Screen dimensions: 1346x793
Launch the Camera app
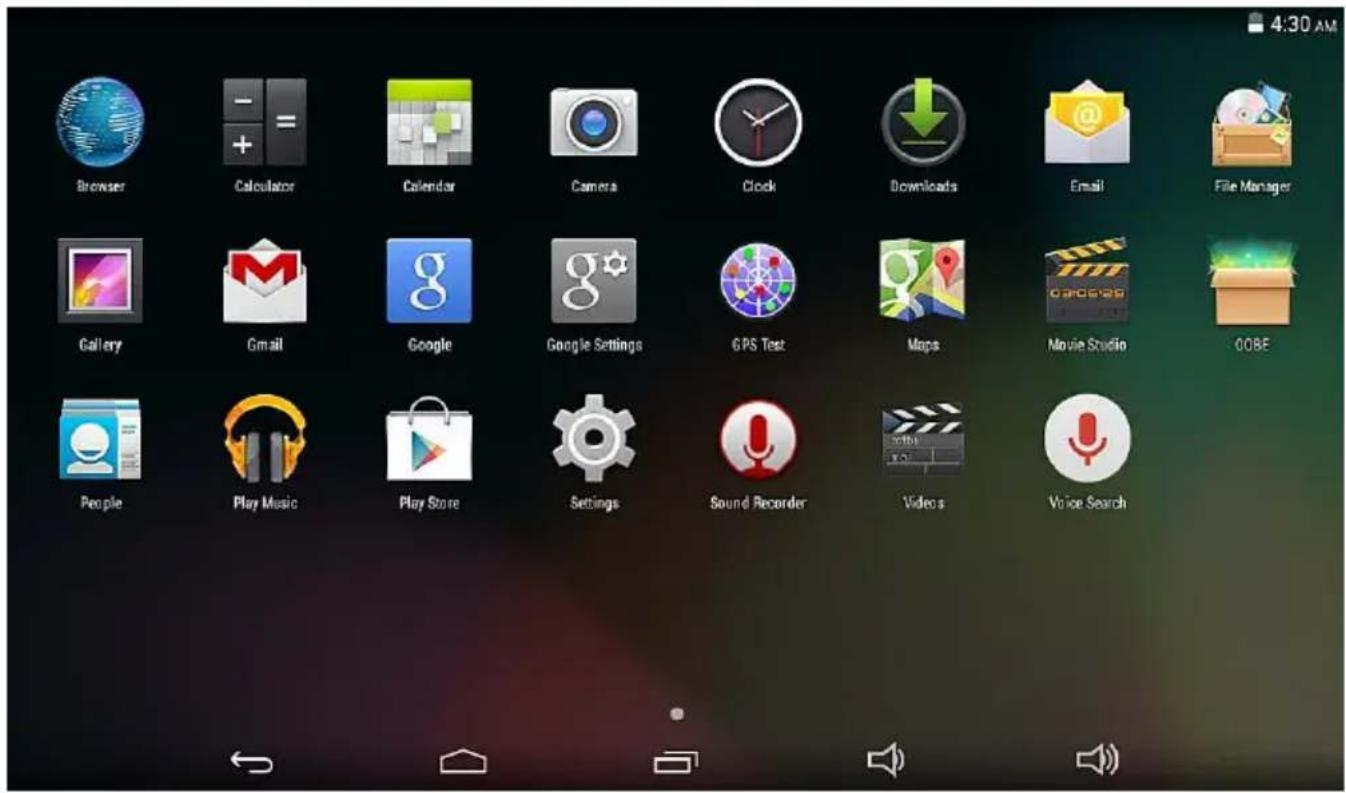click(593, 122)
